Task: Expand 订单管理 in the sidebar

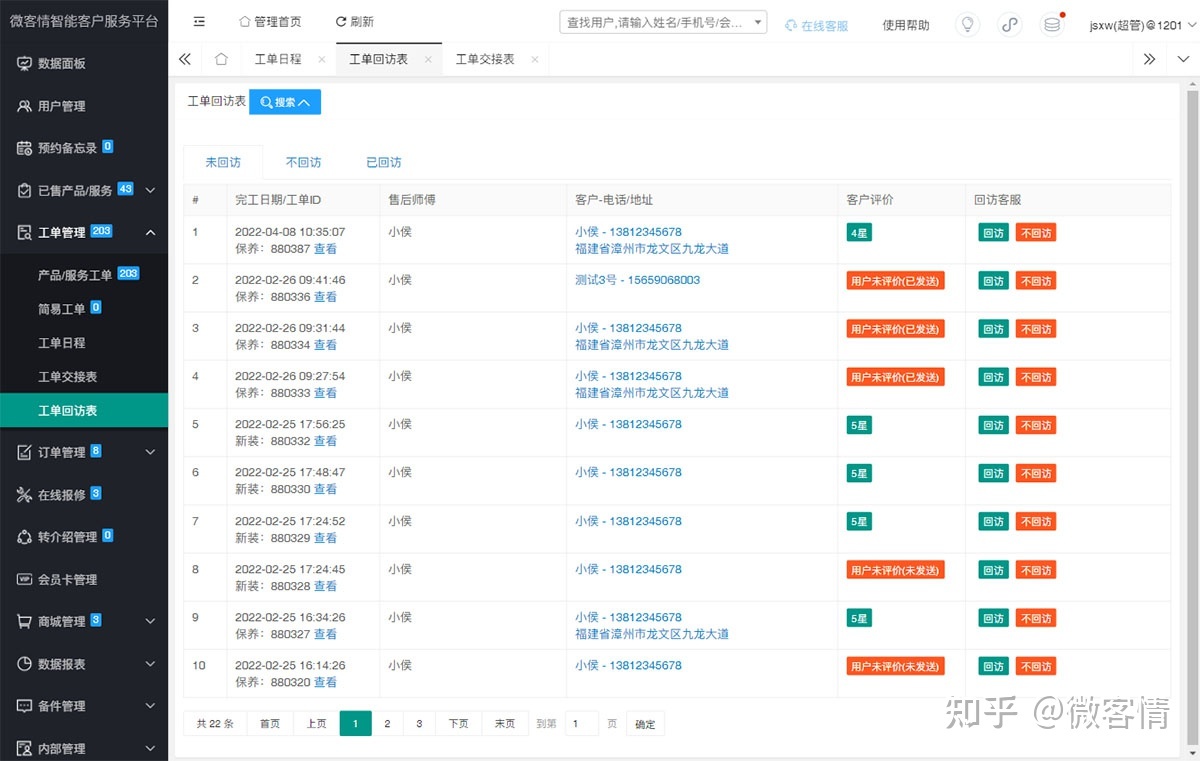Action: coord(84,452)
